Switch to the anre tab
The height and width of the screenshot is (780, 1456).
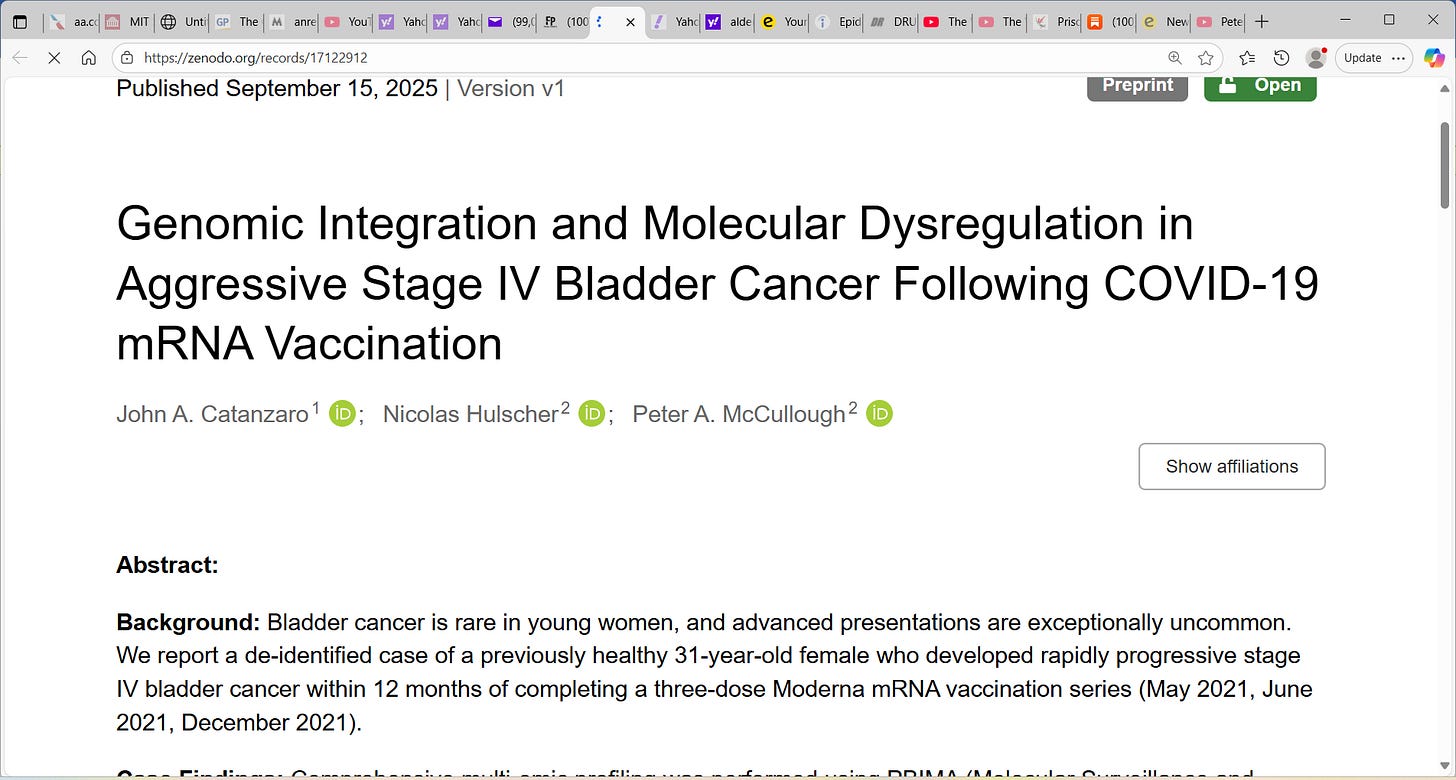click(291, 21)
